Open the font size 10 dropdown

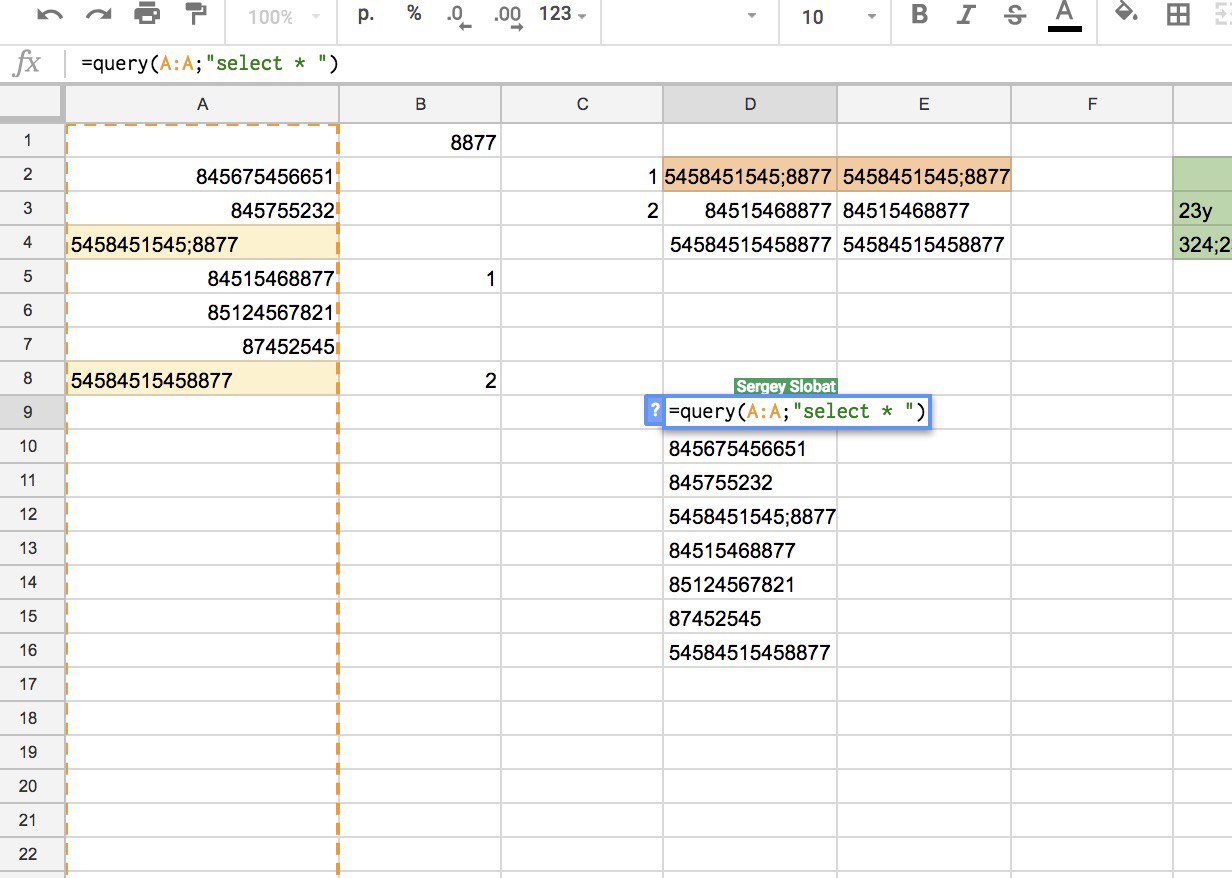(x=840, y=17)
